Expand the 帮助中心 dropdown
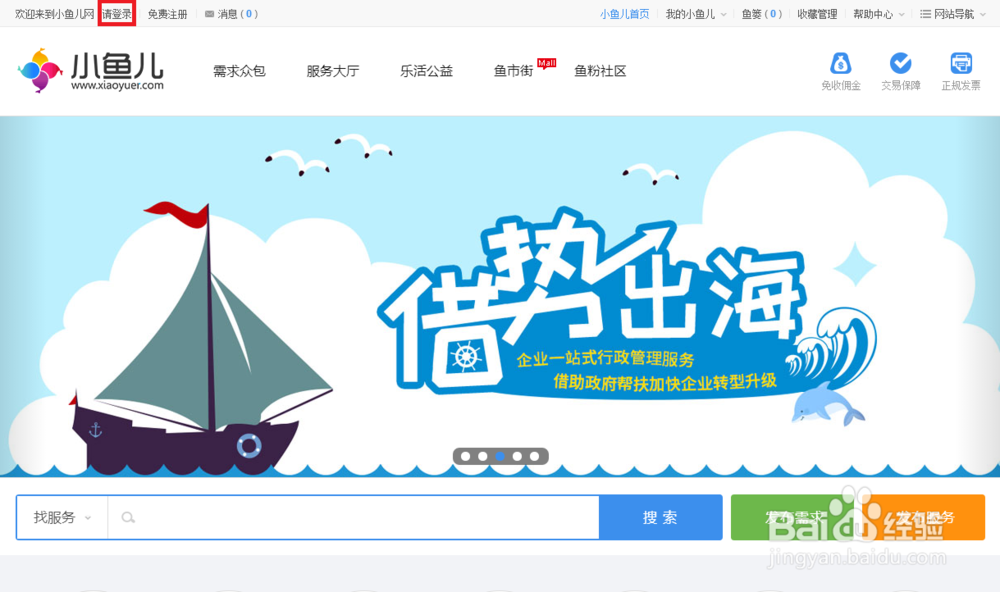The width and height of the screenshot is (1000, 592). [x=879, y=14]
